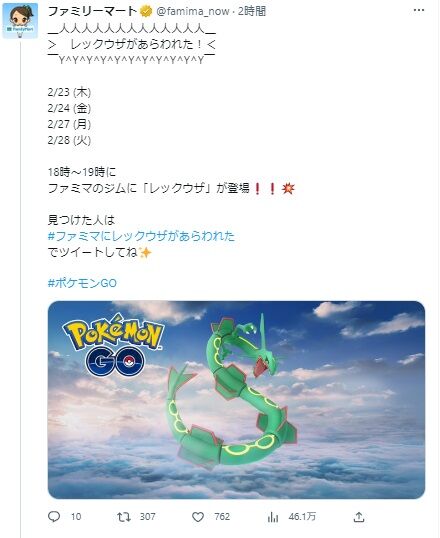Open the share icon for this tweet
The width and height of the screenshot is (440, 538).
[359, 517]
